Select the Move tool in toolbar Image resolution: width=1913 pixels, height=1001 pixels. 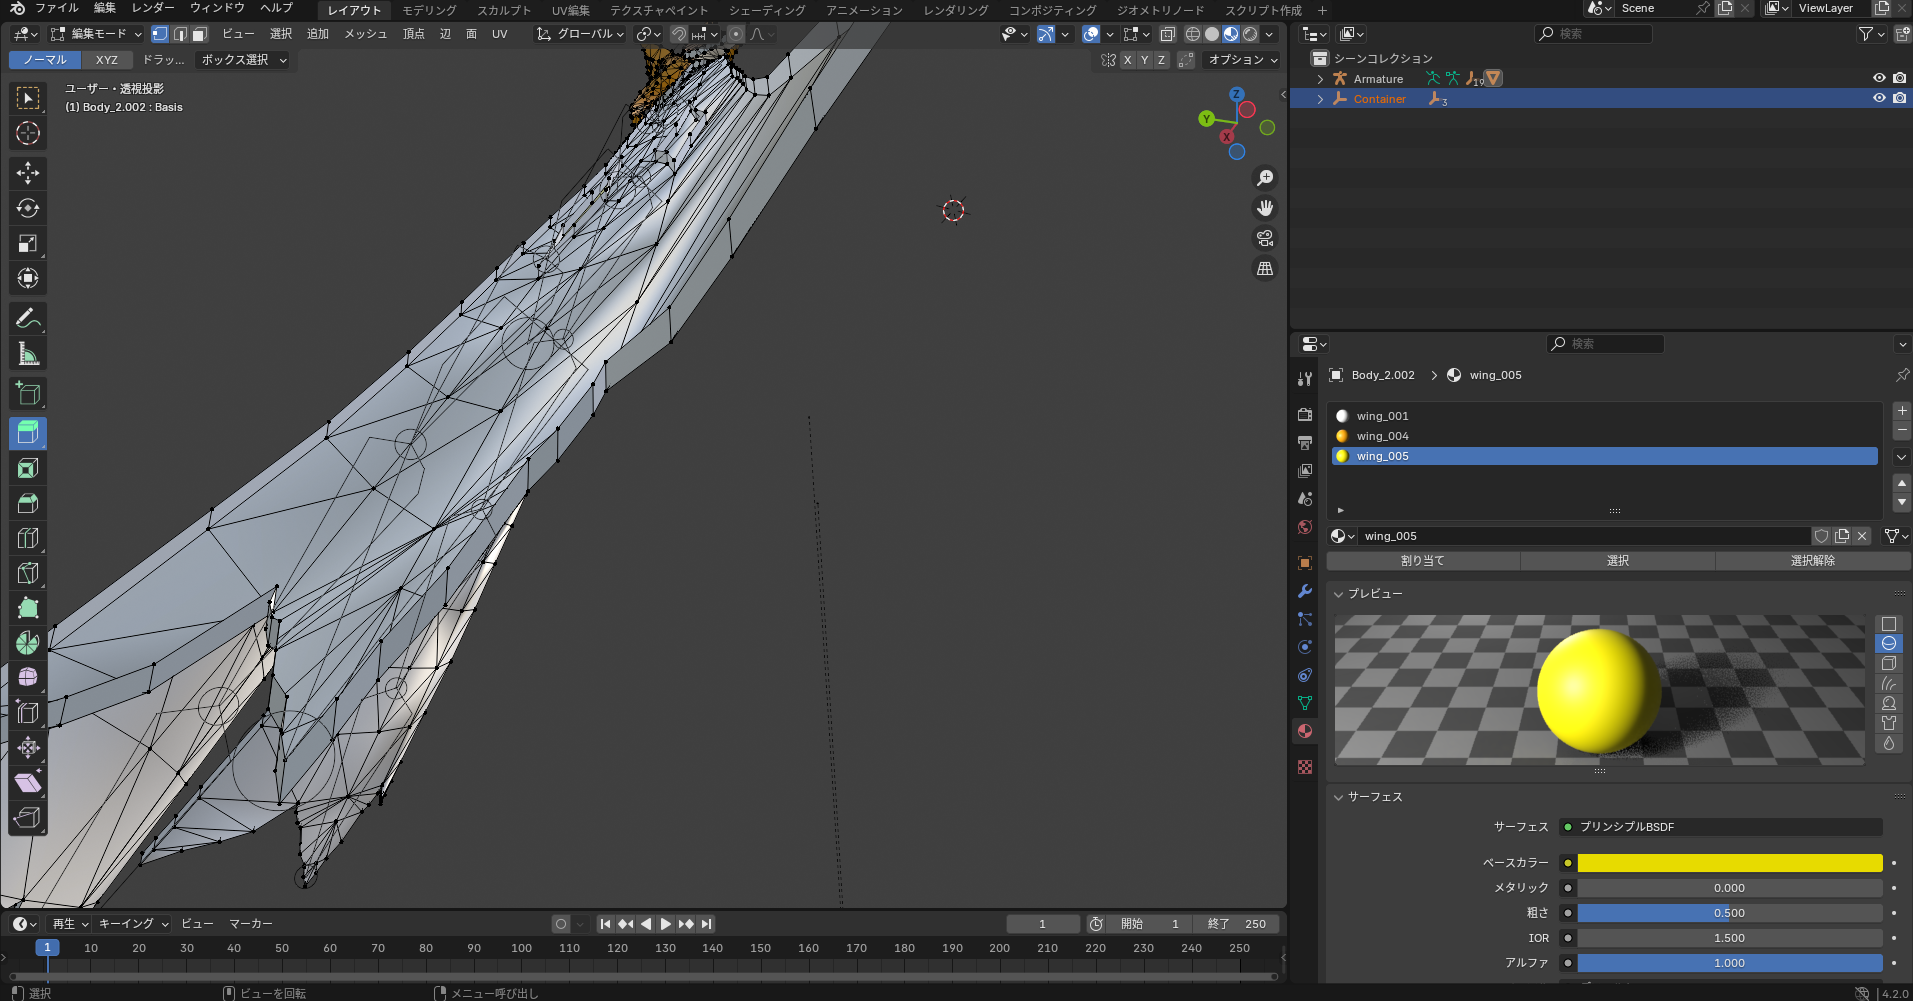click(x=28, y=173)
